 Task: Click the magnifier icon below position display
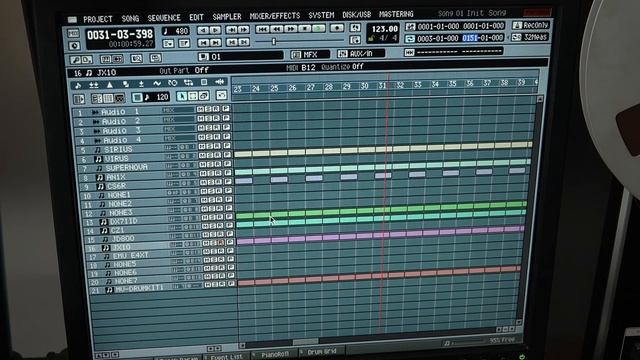[75, 60]
